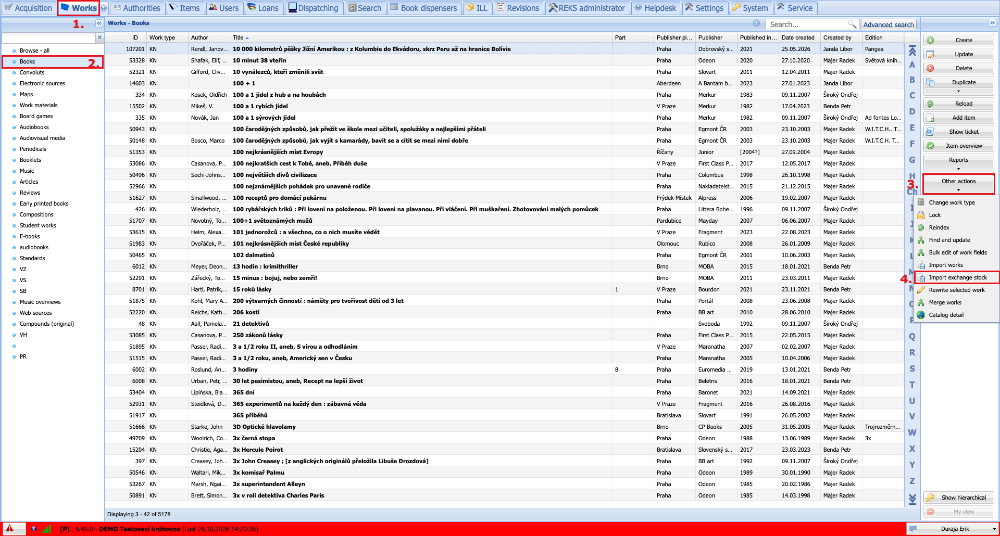1000x536 pixels.
Task: Open the Dispatching tab
Action: 315,8
